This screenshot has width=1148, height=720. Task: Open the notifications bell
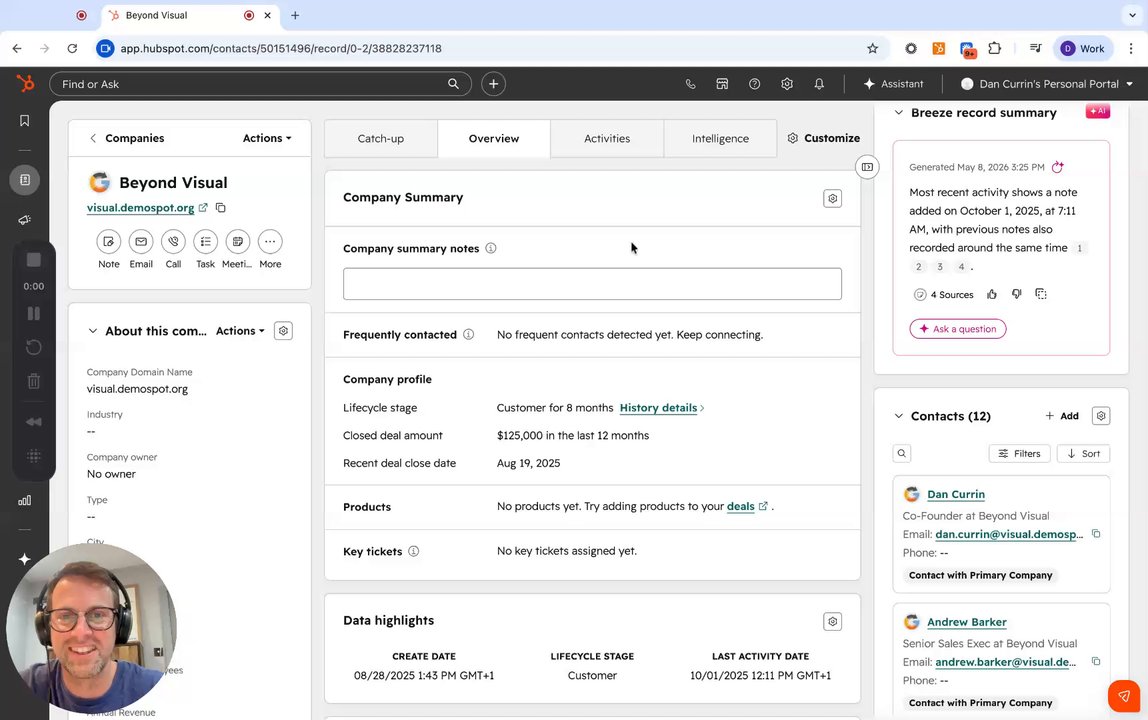pos(819,83)
